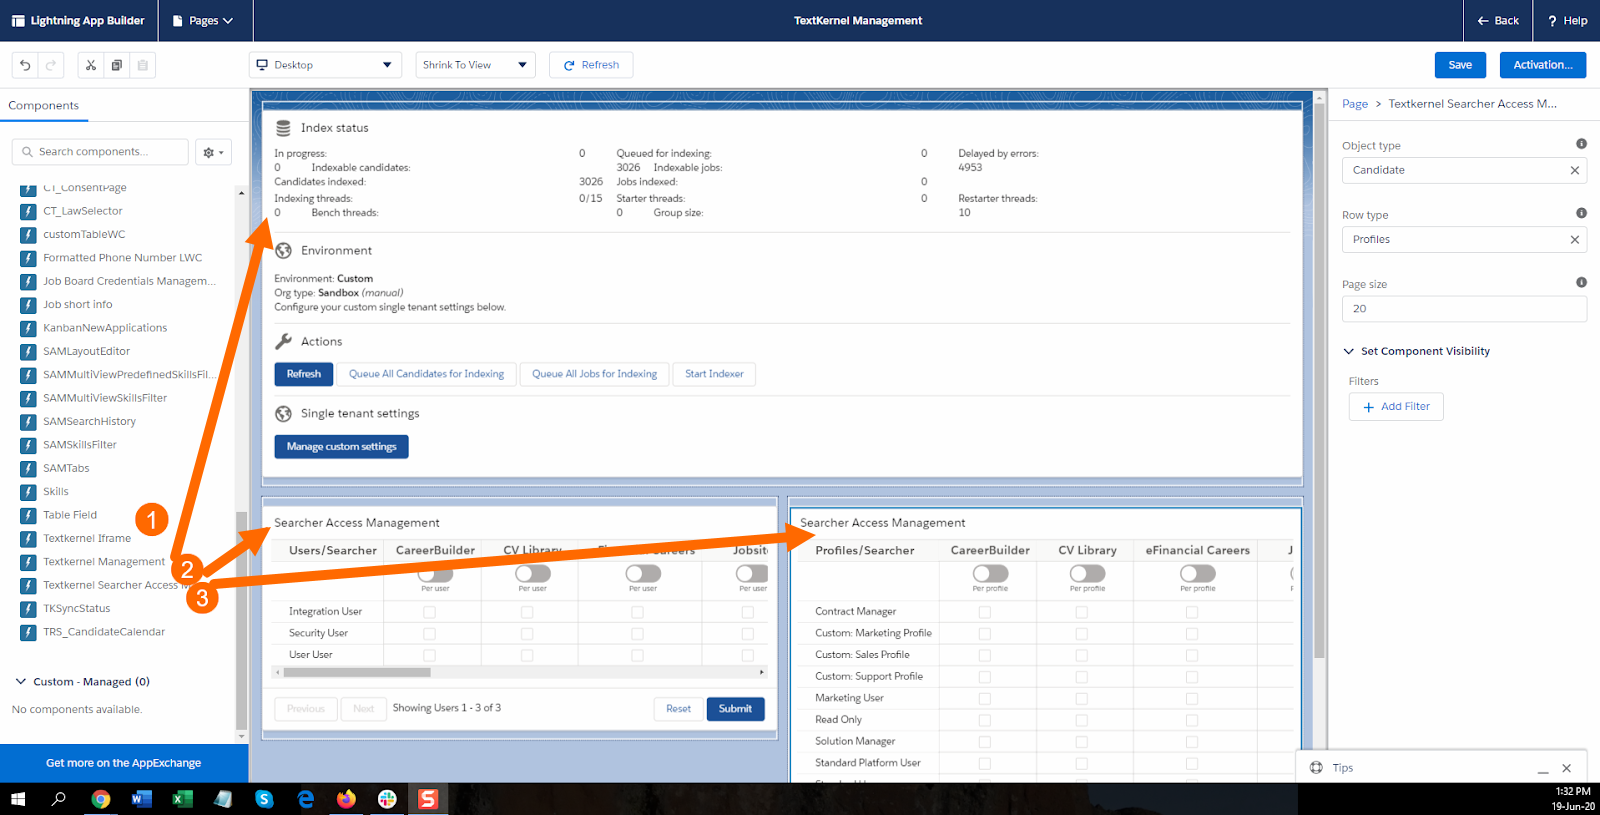Toggle CareerBuilder per profile switch
The width and height of the screenshot is (1600, 815).
pos(990,574)
